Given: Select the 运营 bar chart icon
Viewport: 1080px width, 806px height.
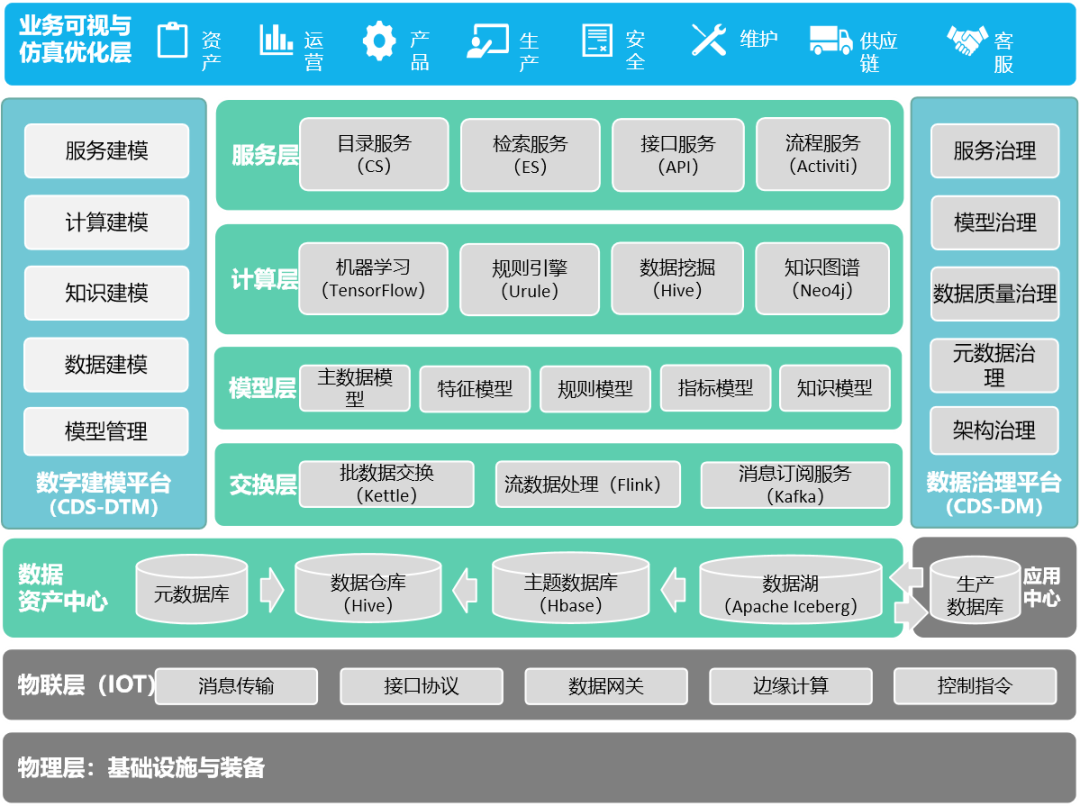Looking at the screenshot, I should point(274,40).
